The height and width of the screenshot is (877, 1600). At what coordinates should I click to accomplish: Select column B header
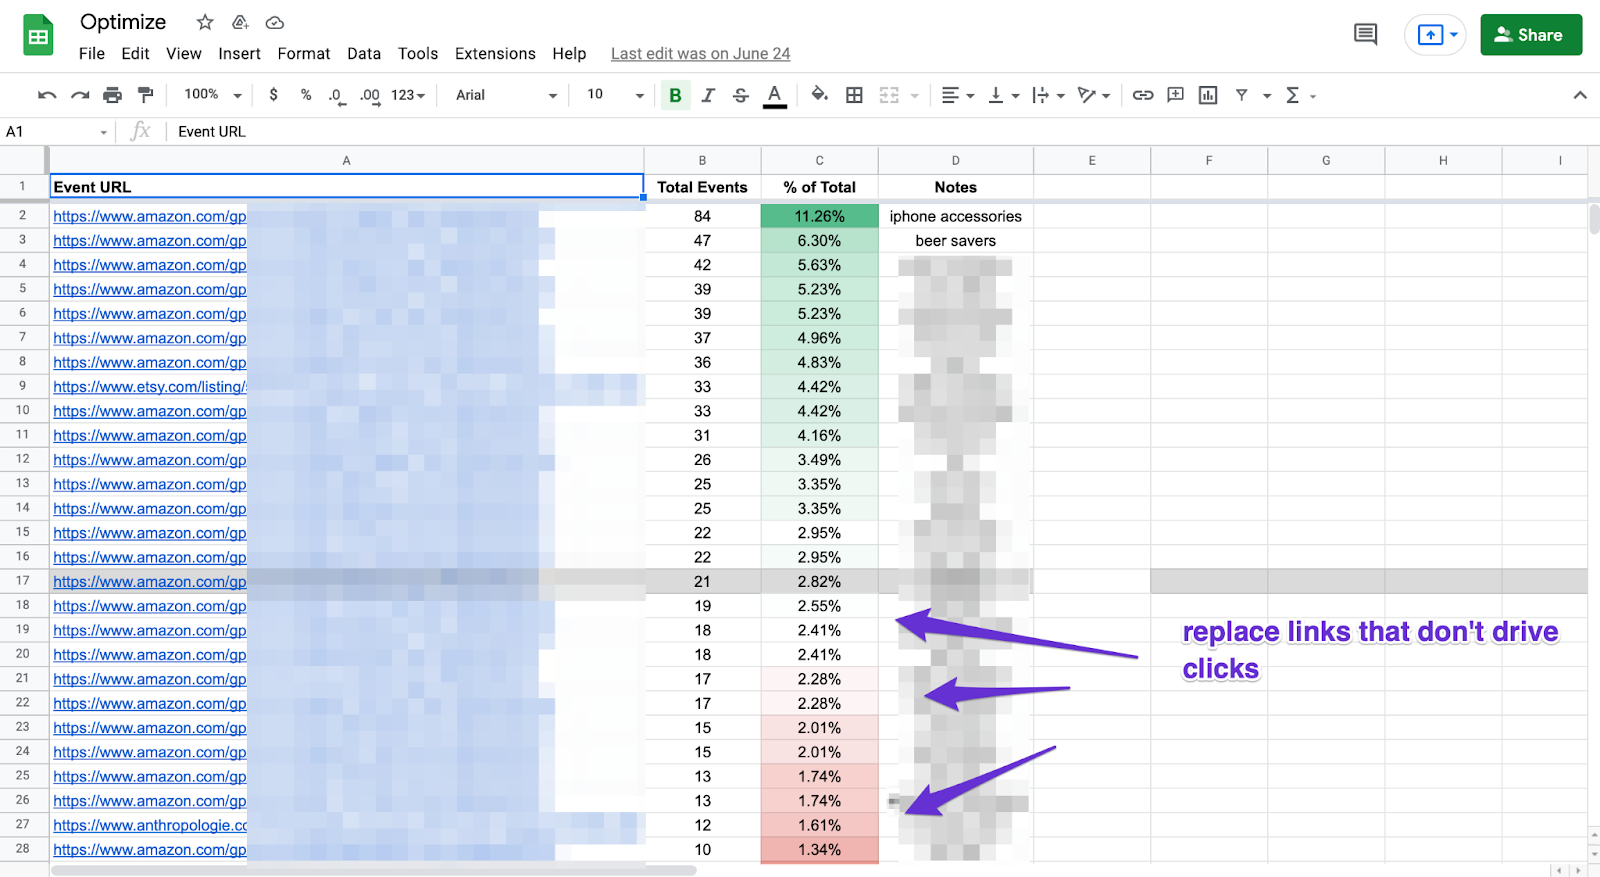[702, 160]
